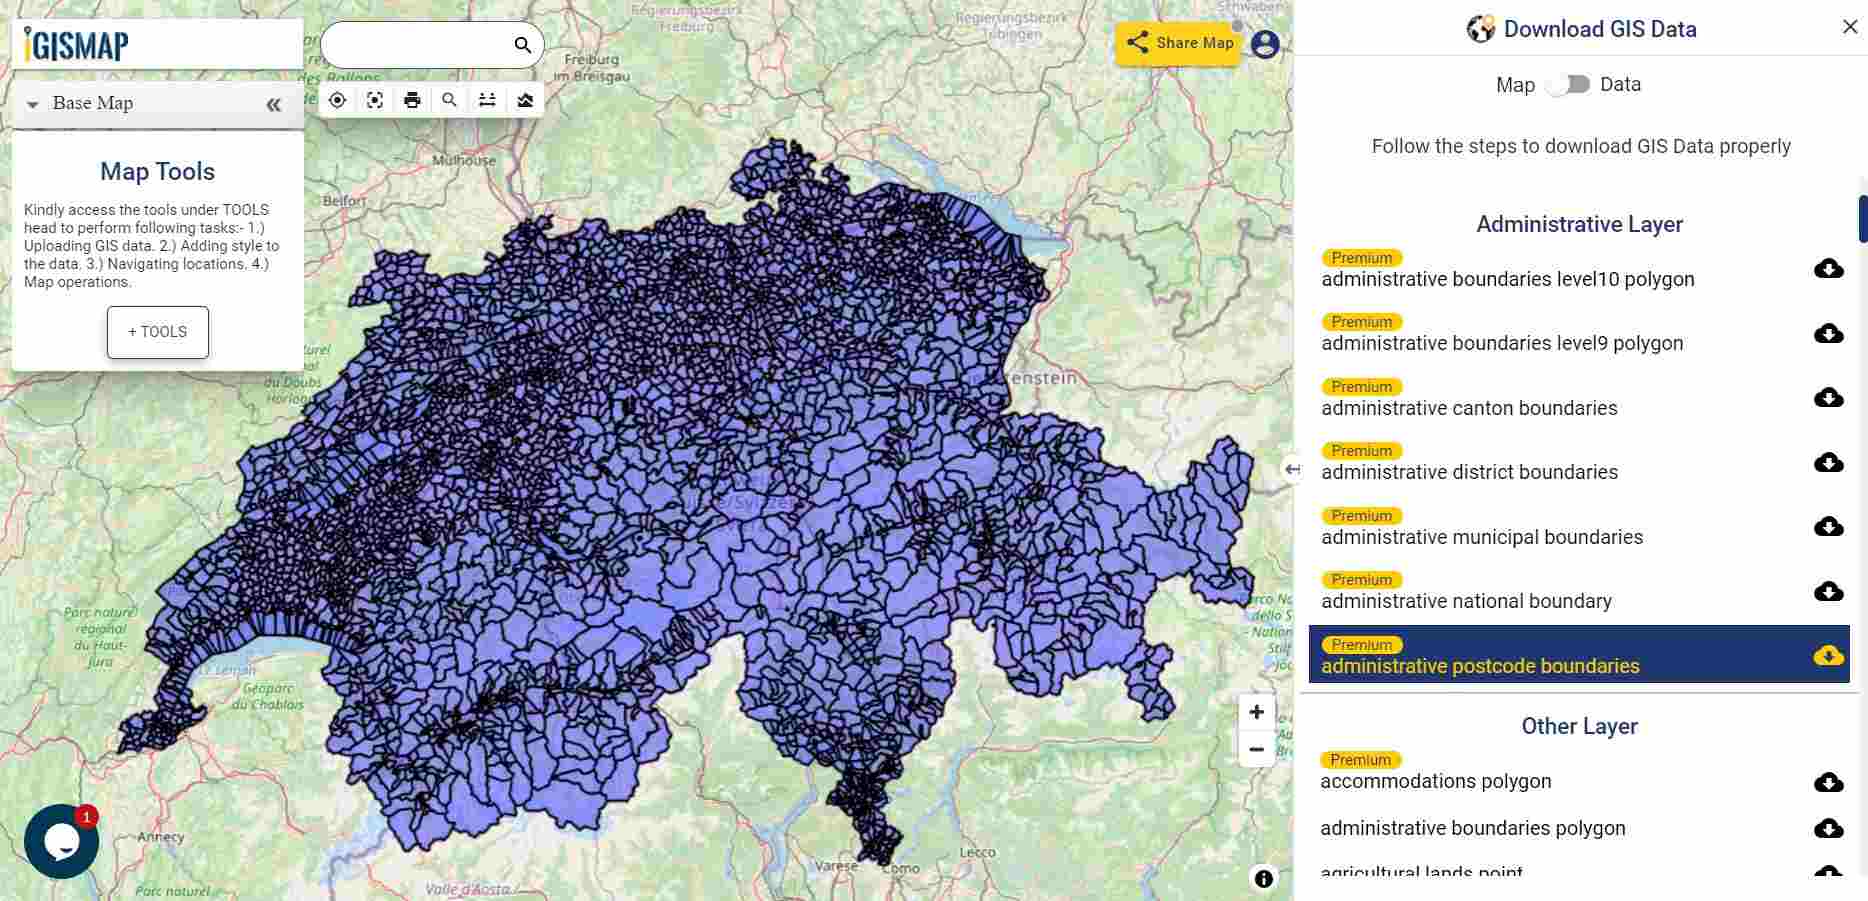
Task: Expand the Base Map dropdown arrow
Action: pos(33,104)
